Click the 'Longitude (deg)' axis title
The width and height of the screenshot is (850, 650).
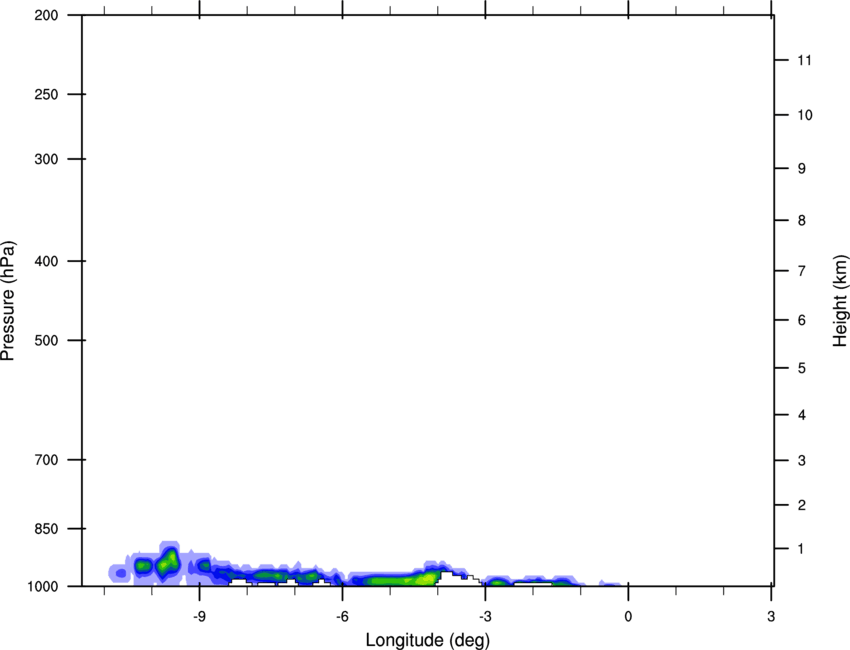(428, 640)
